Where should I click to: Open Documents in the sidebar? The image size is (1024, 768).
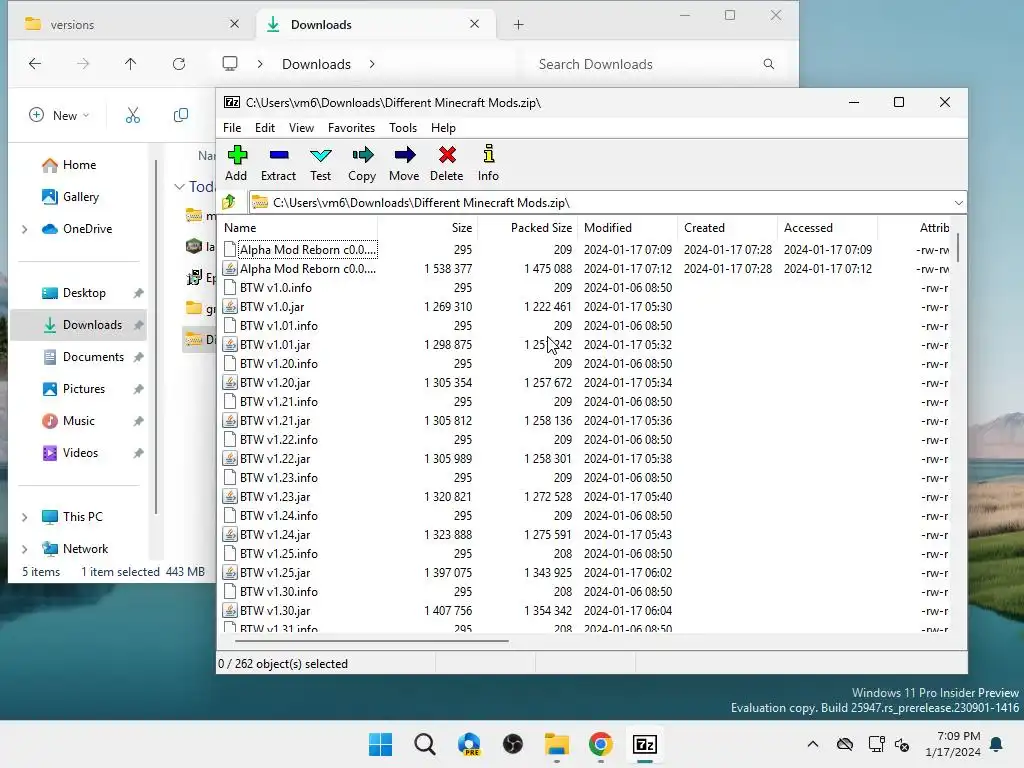[83, 357]
